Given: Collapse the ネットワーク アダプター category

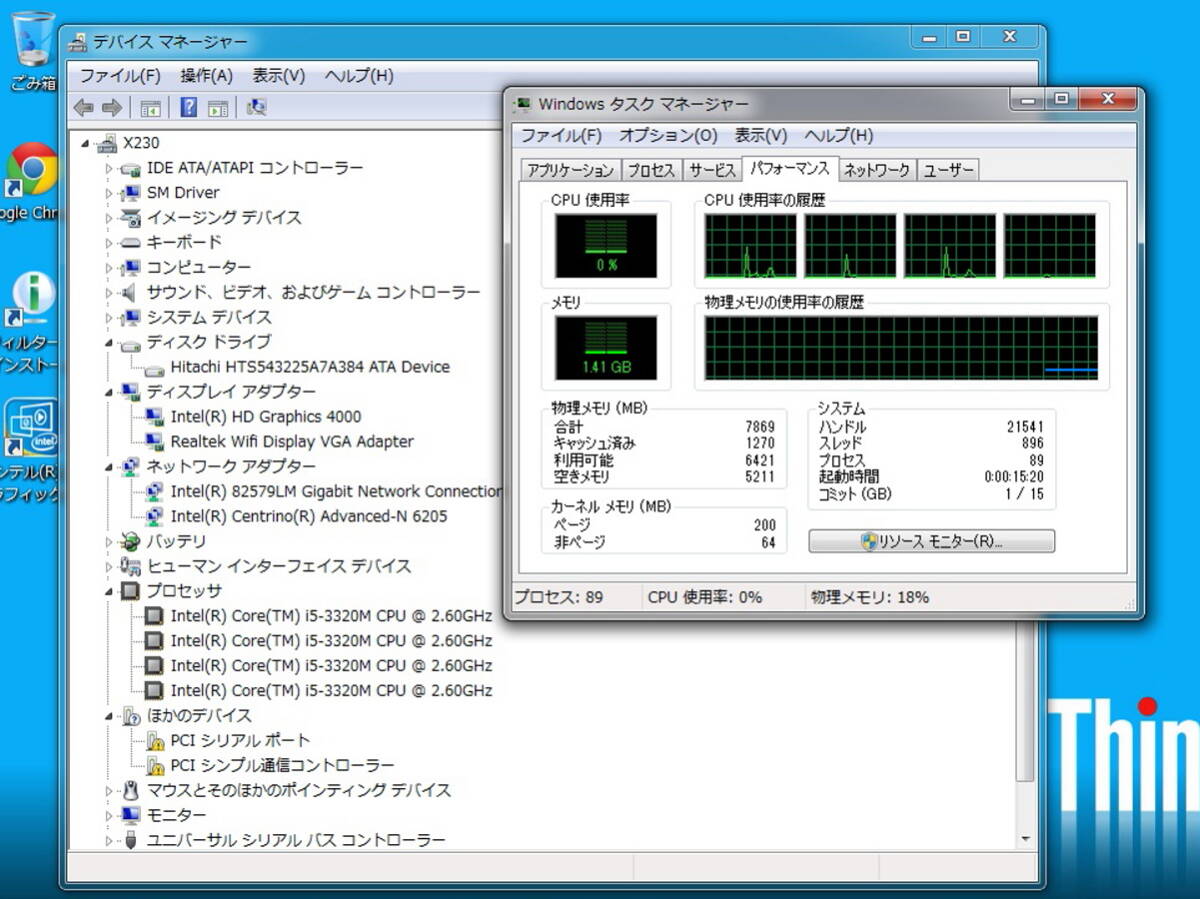Looking at the screenshot, I should tap(110, 467).
